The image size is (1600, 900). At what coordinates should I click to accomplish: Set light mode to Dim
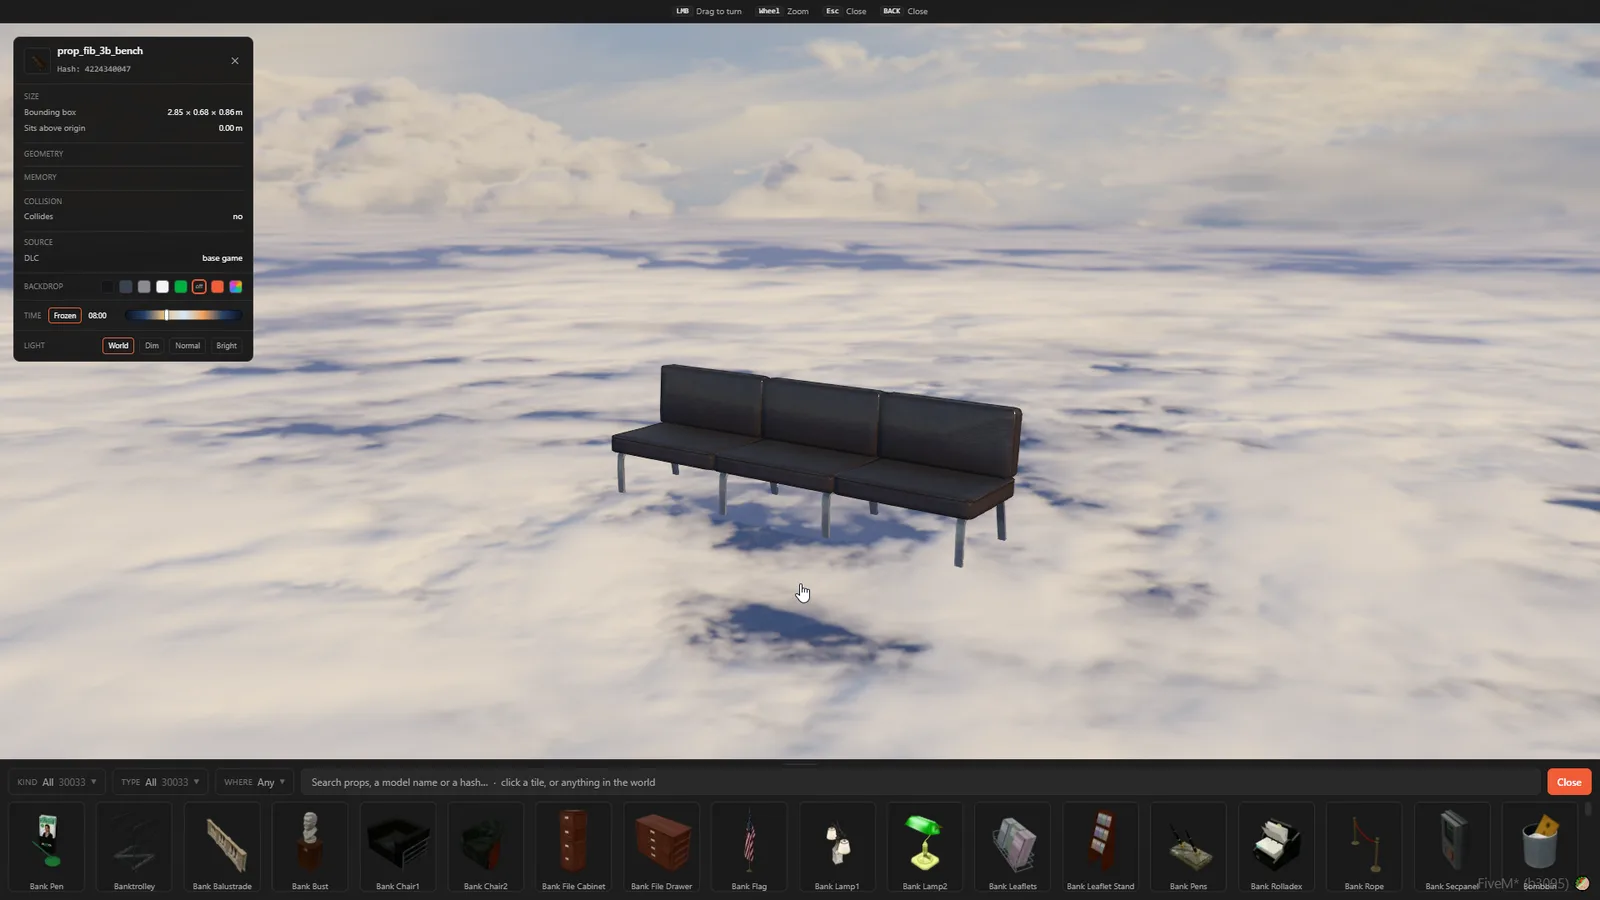[152, 346]
